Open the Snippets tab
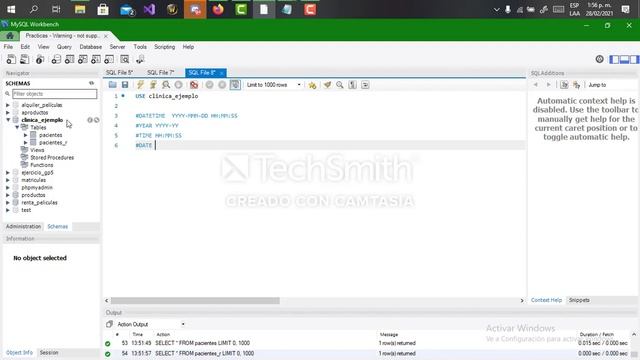This screenshot has height=360, width=640. click(x=579, y=300)
